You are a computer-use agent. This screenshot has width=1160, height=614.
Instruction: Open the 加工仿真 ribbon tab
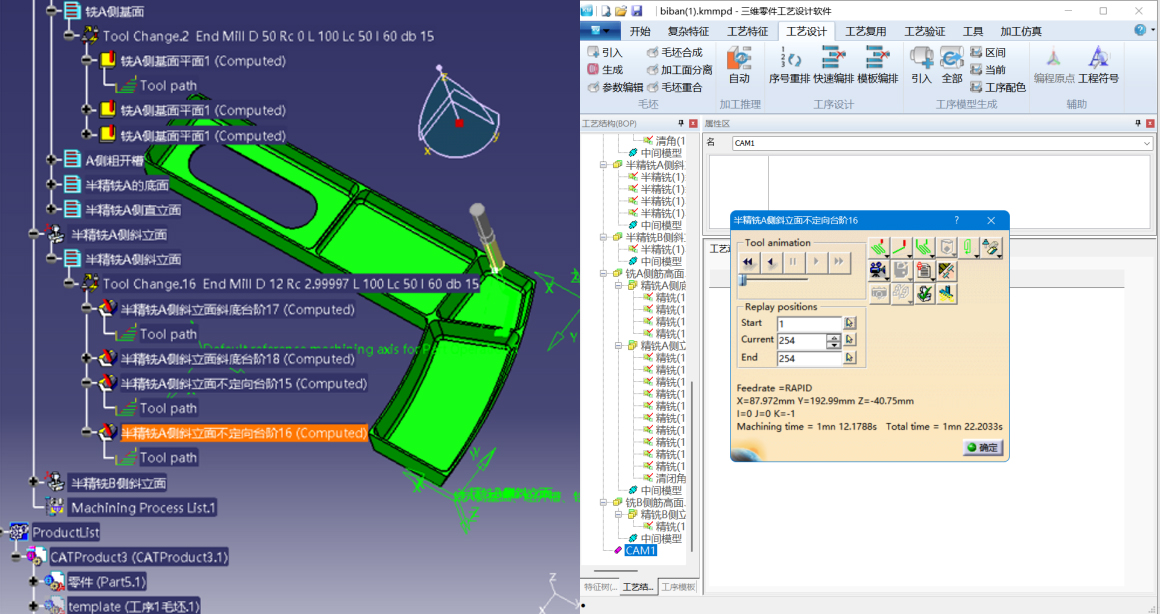(1020, 31)
